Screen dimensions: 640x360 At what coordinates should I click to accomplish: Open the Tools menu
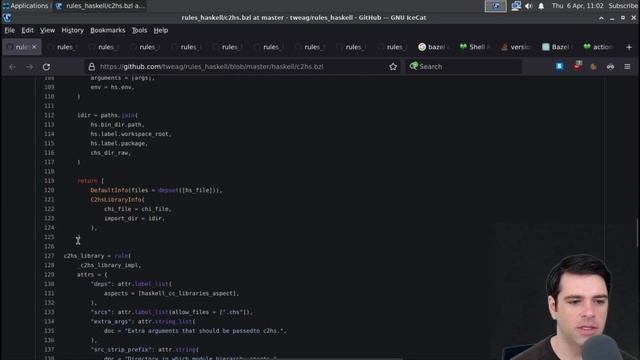click(x=139, y=30)
